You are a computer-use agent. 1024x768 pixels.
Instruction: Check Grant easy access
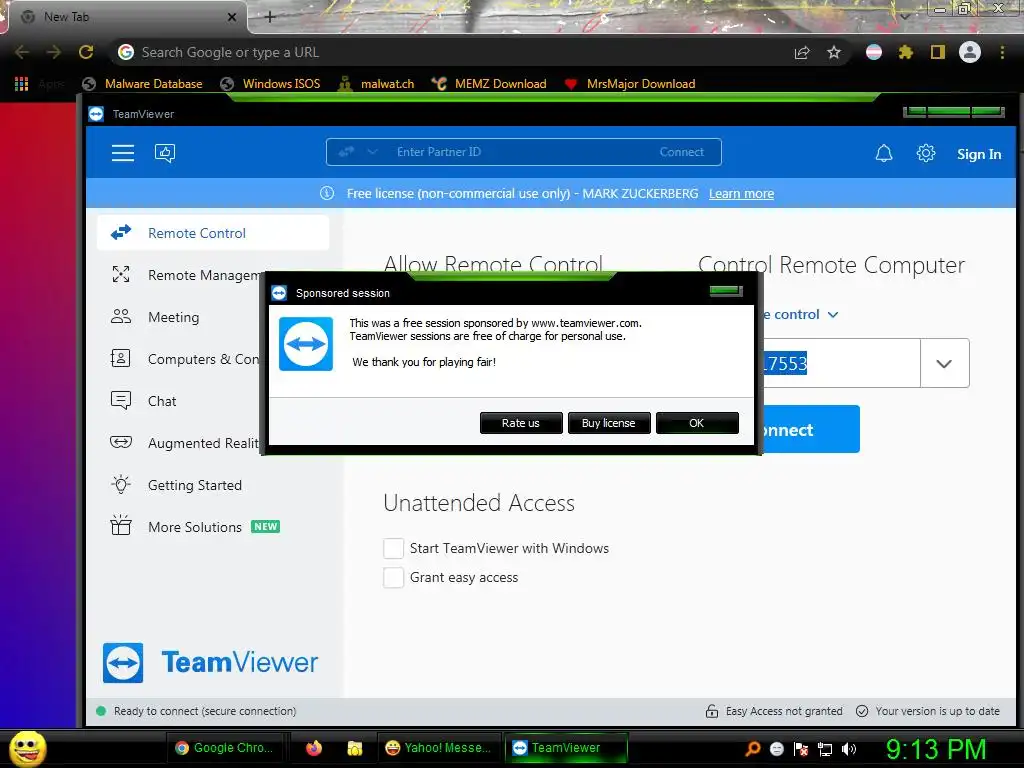point(393,577)
